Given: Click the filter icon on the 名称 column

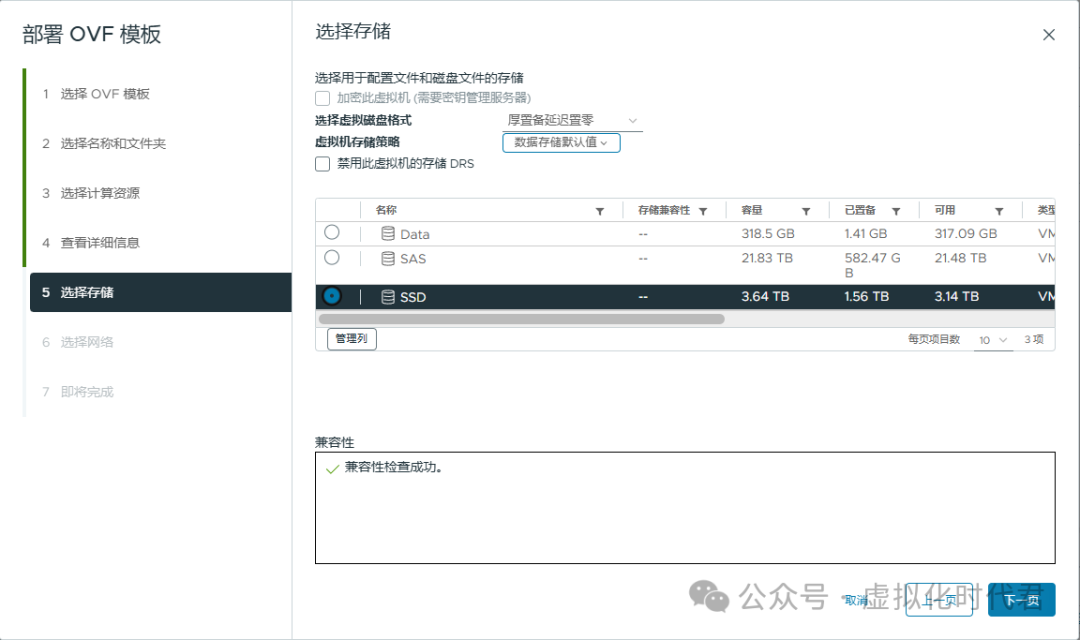Looking at the screenshot, I should [600, 210].
